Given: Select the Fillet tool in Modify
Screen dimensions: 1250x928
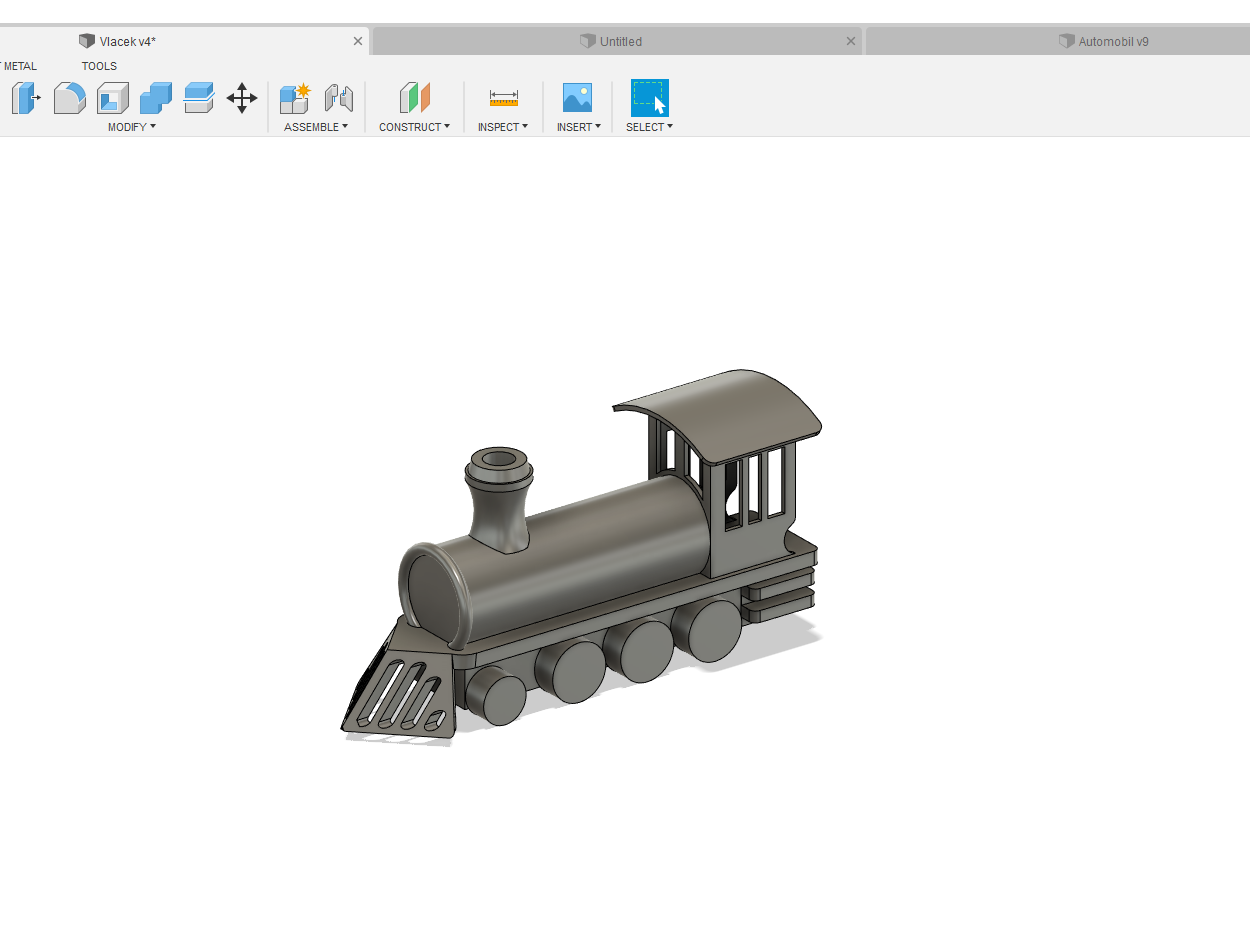Looking at the screenshot, I should [x=69, y=98].
